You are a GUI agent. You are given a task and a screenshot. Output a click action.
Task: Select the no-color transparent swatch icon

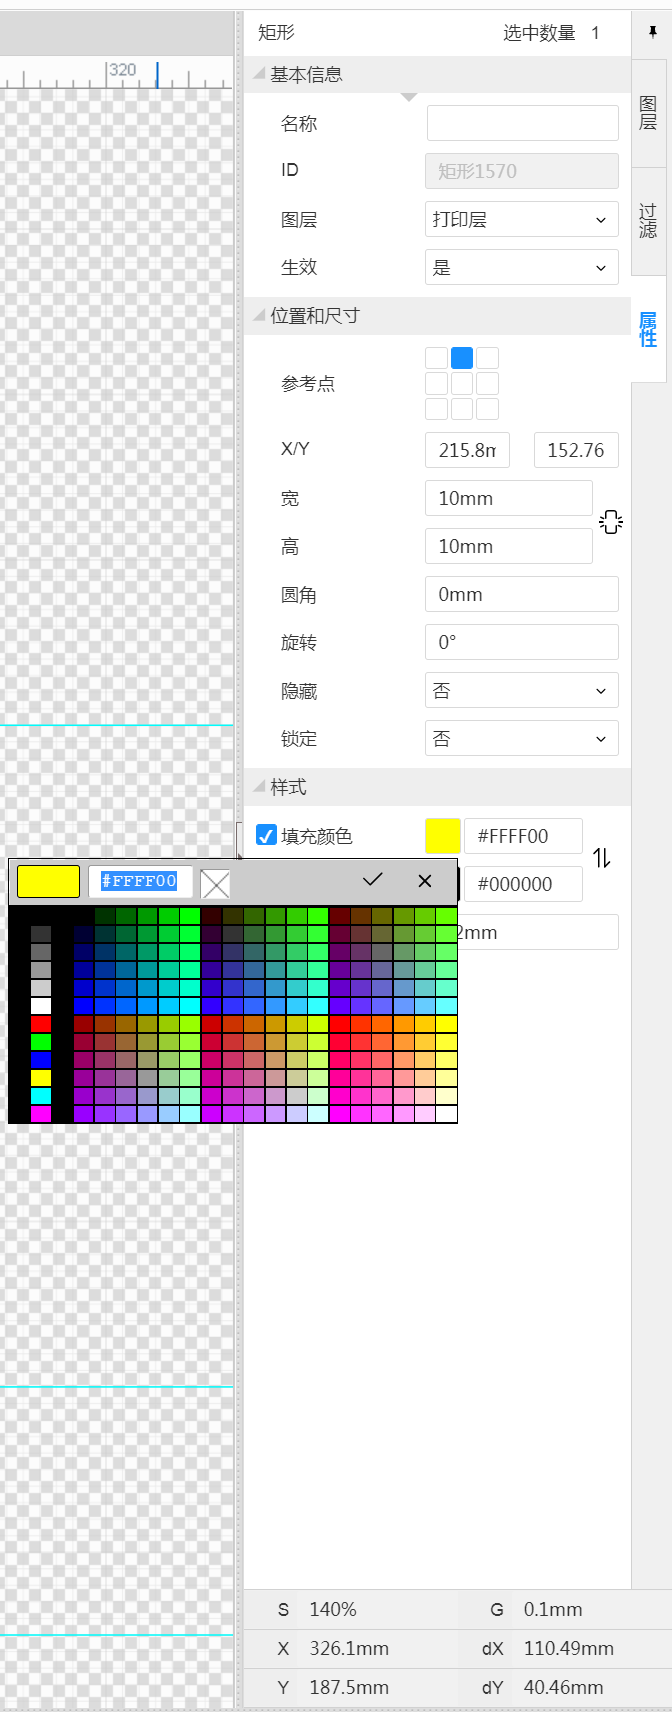tap(215, 883)
